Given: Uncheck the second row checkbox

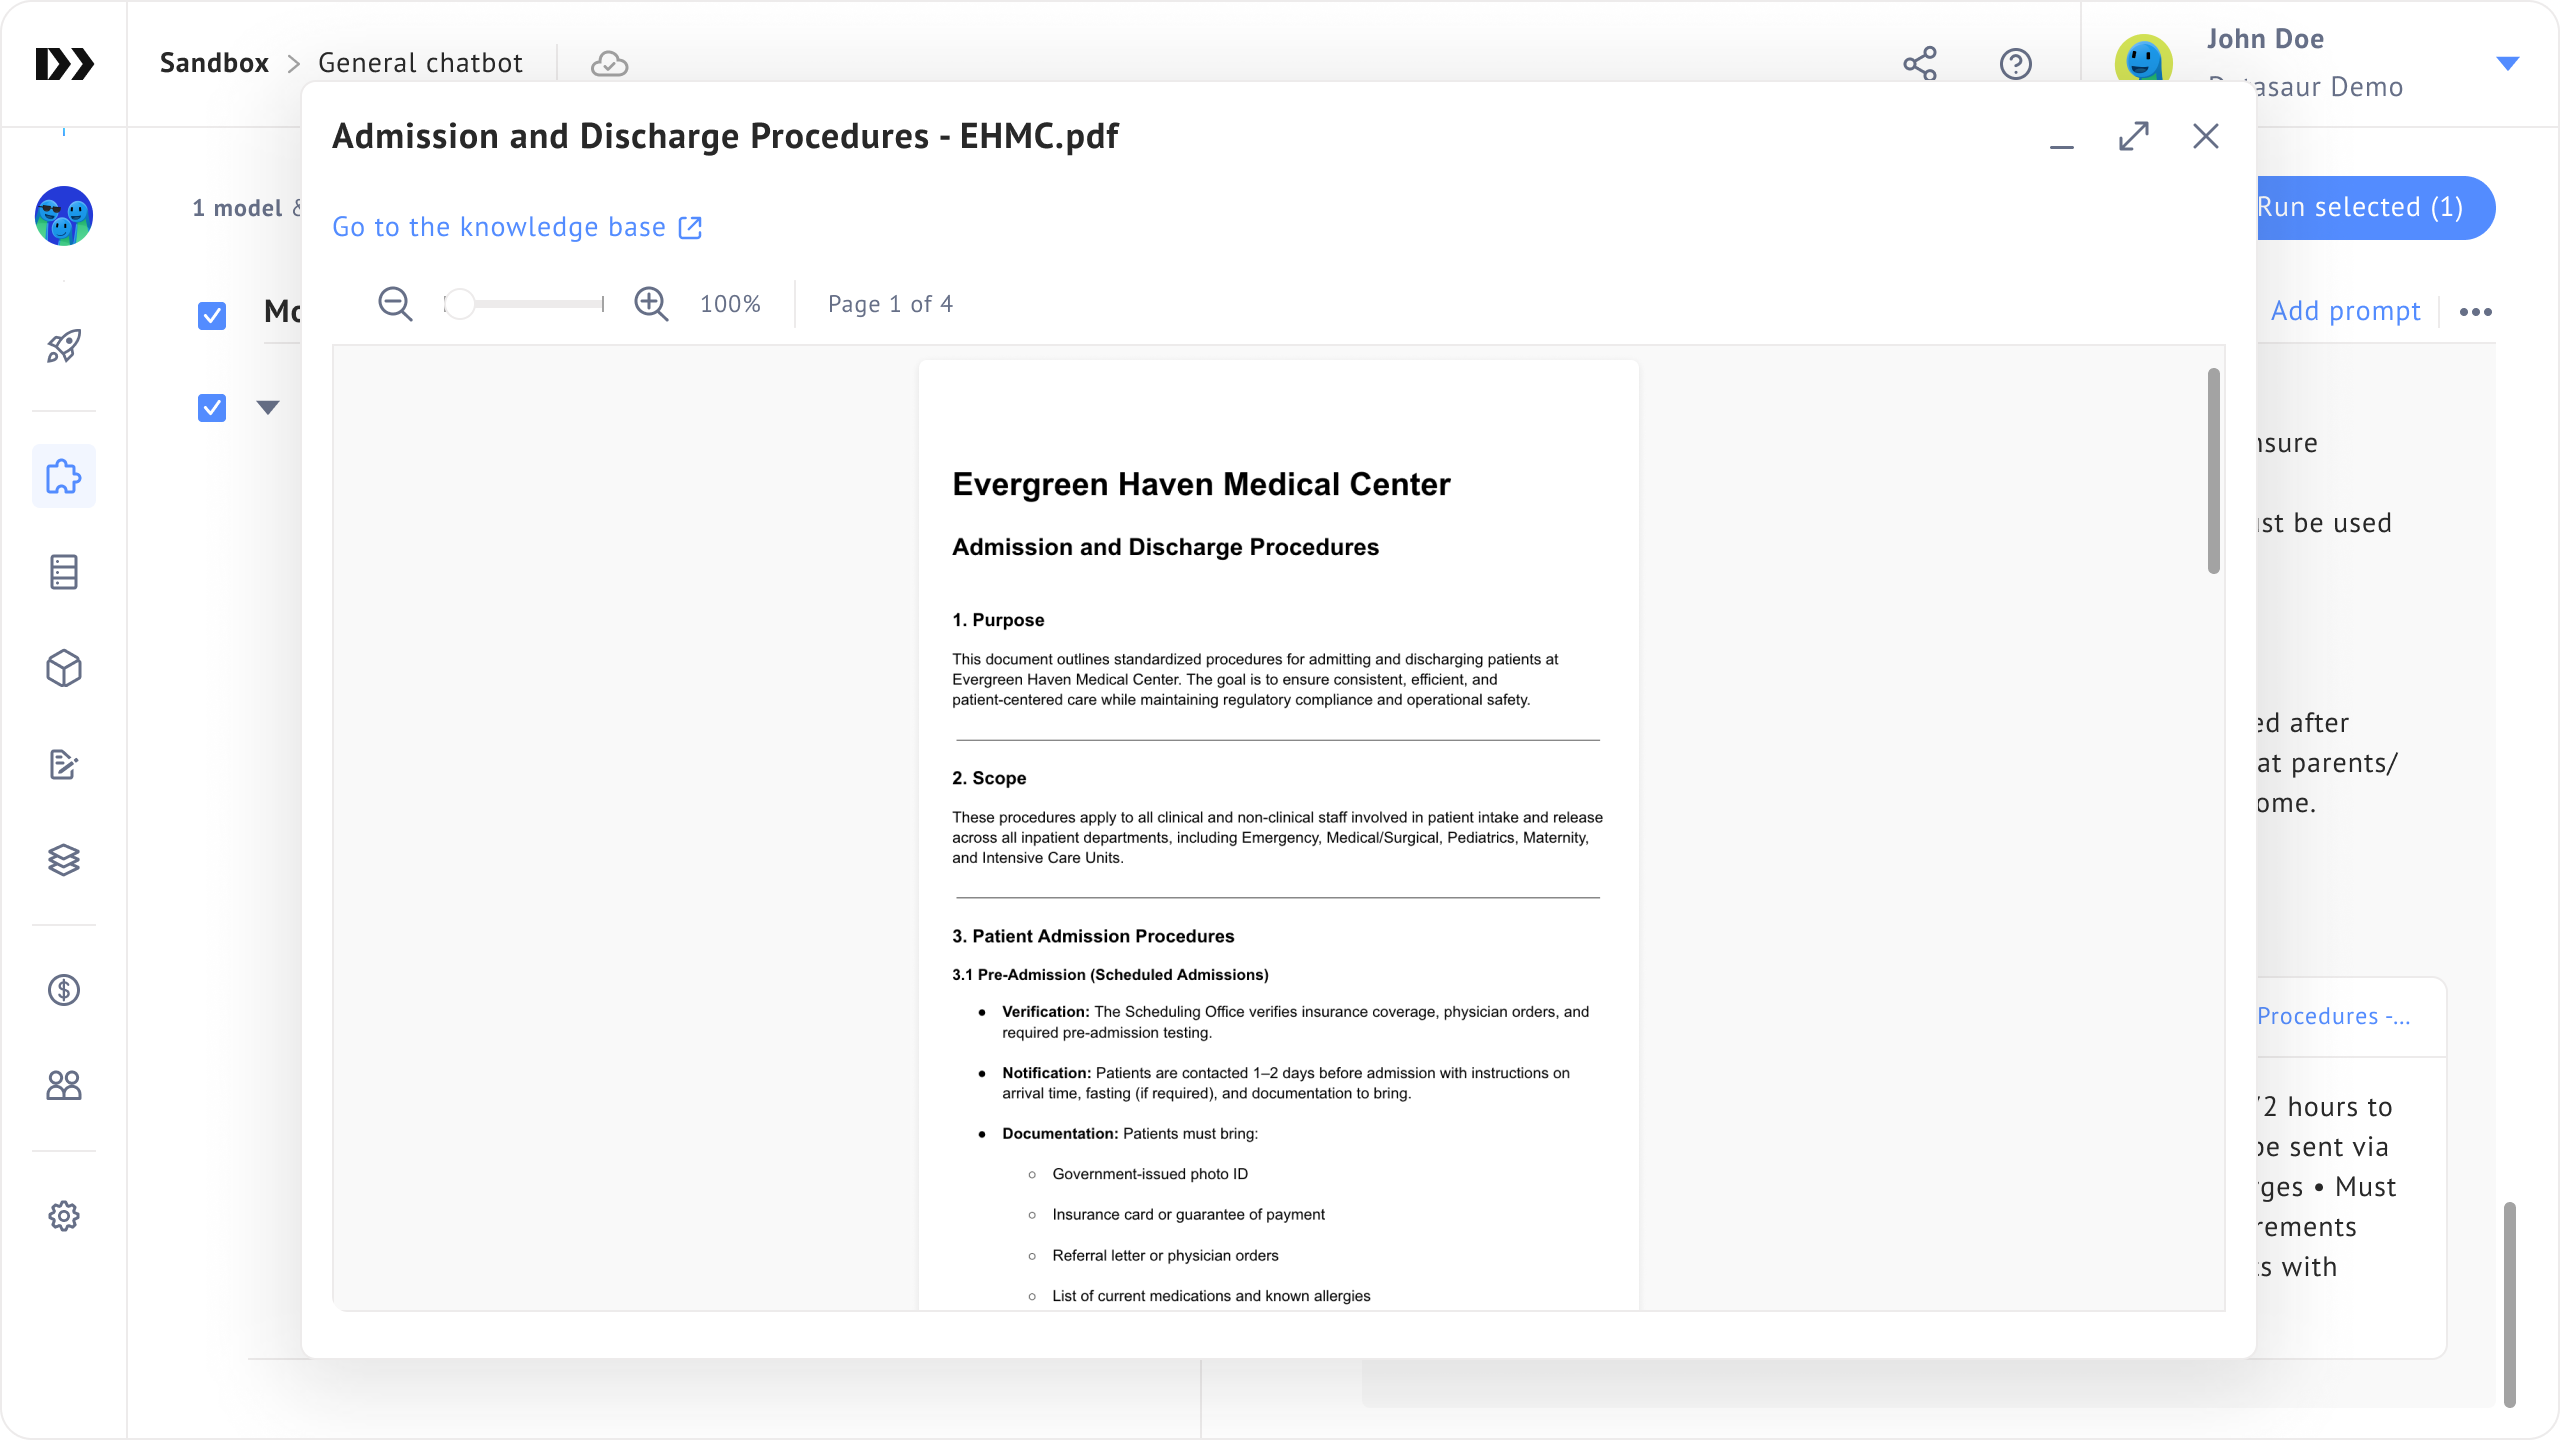Looking at the screenshot, I should (212, 408).
